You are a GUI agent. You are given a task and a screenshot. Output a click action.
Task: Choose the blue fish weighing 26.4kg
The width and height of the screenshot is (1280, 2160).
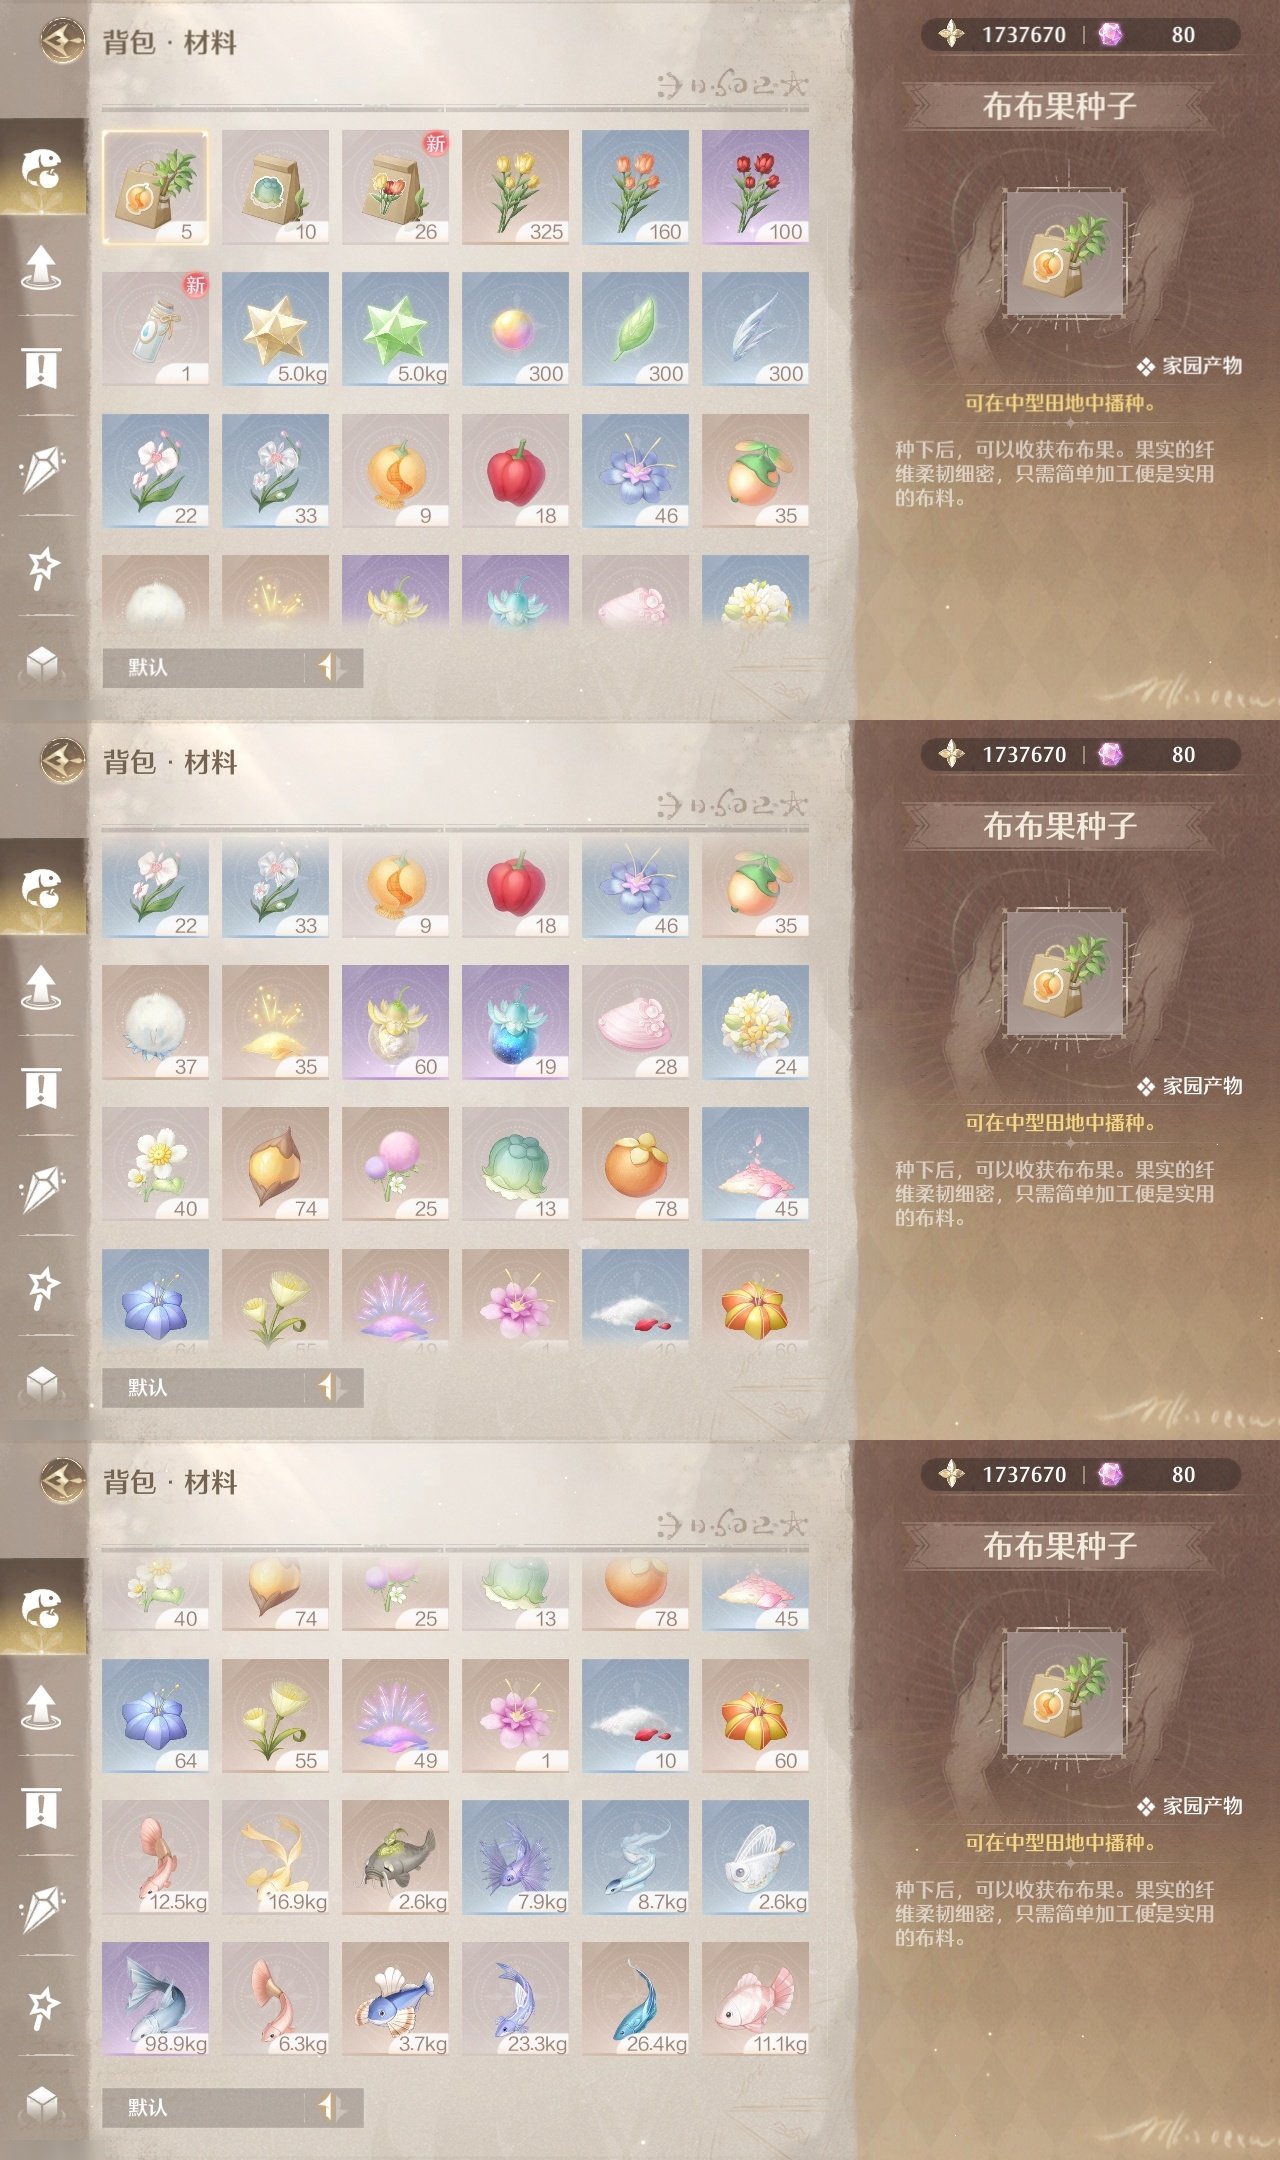[635, 1999]
